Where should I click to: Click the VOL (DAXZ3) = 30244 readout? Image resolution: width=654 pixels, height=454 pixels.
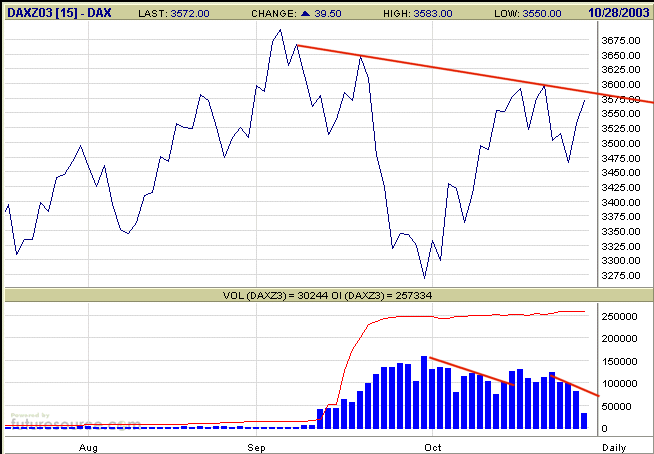click(275, 296)
